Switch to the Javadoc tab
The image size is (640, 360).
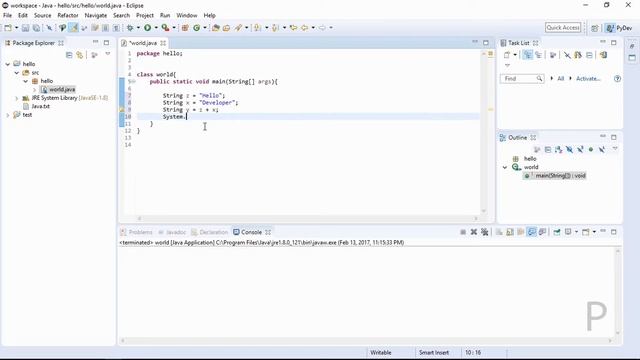(x=172, y=232)
